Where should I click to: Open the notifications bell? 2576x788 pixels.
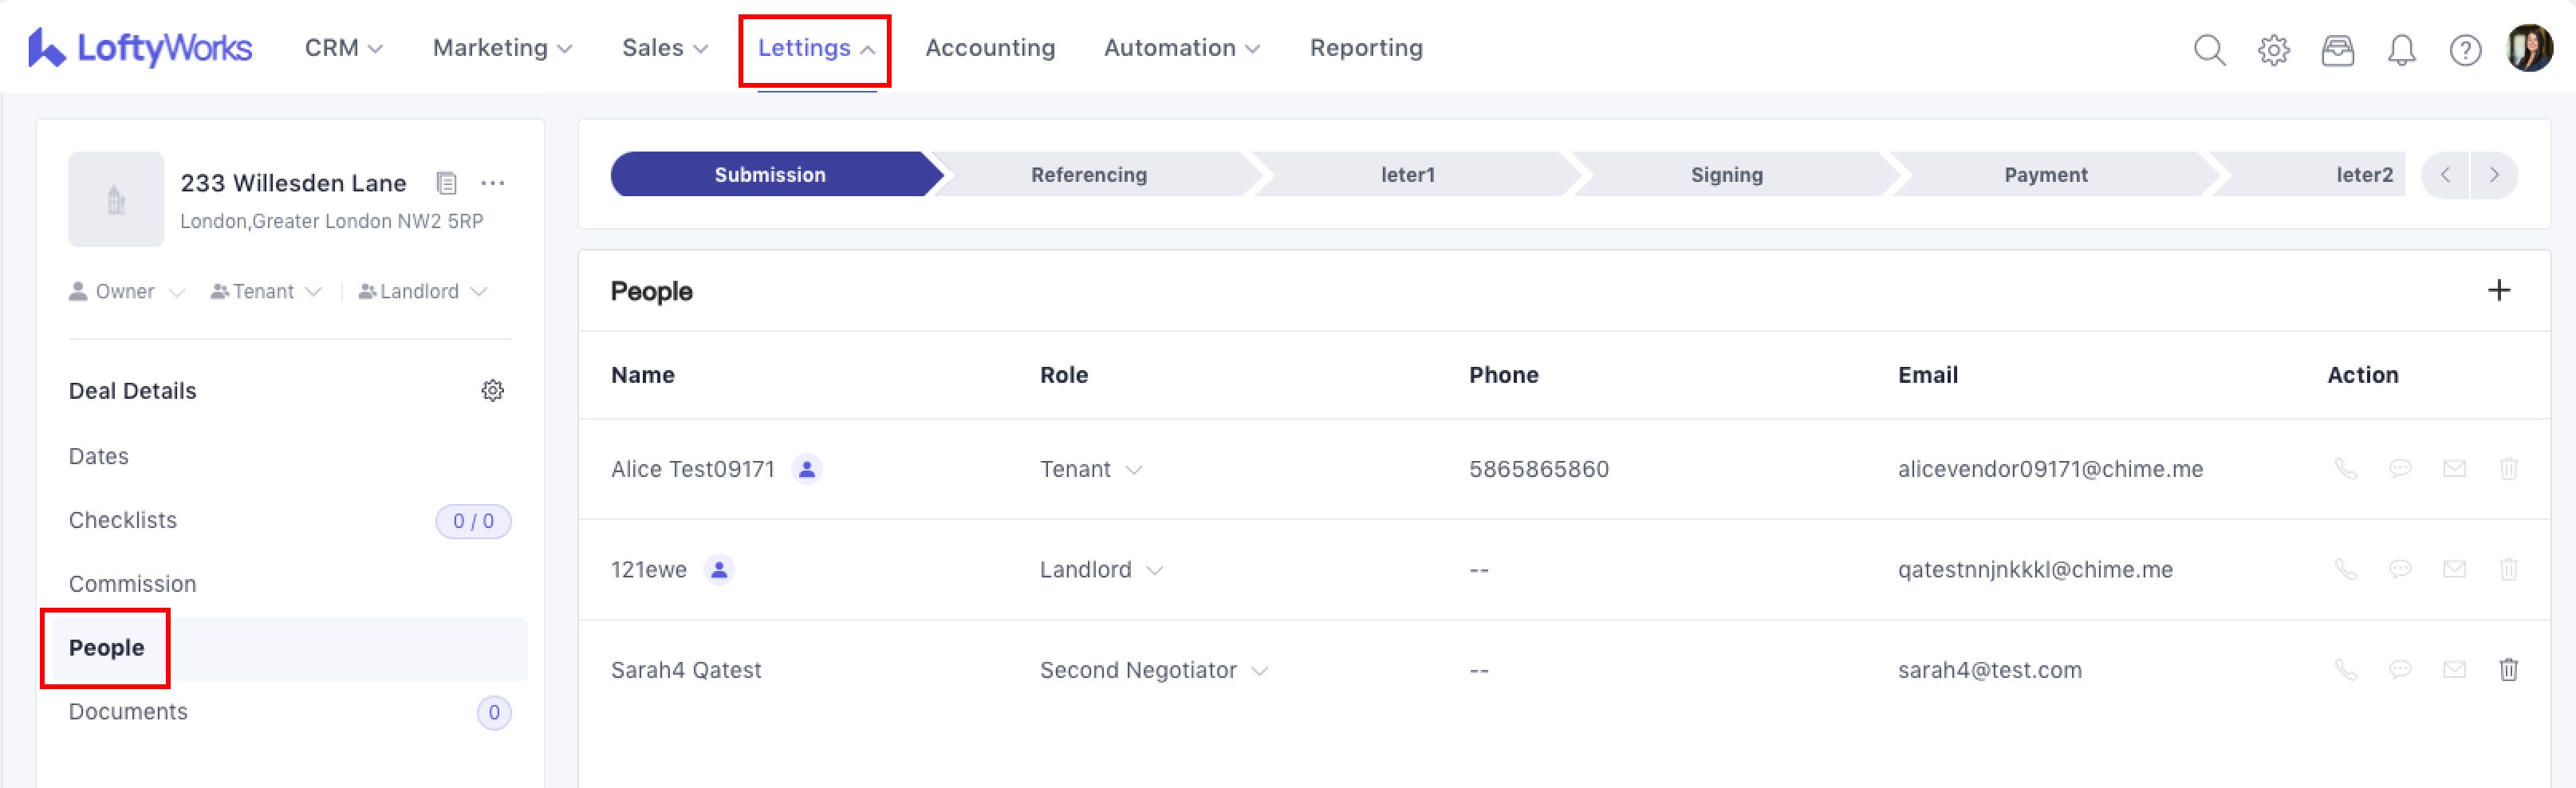(2401, 49)
